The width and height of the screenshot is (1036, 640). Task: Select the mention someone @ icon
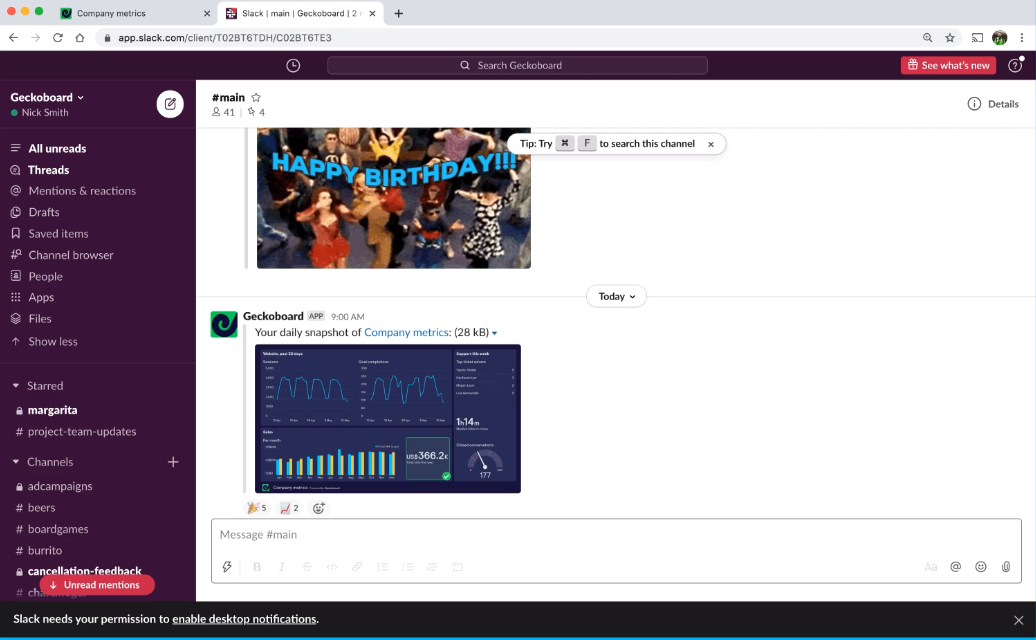click(955, 567)
